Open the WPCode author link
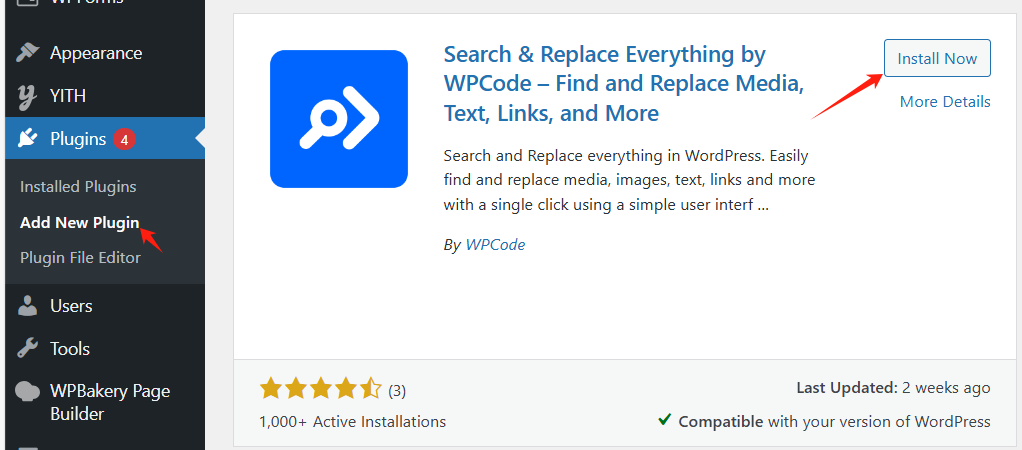The height and width of the screenshot is (450, 1022). pos(495,245)
